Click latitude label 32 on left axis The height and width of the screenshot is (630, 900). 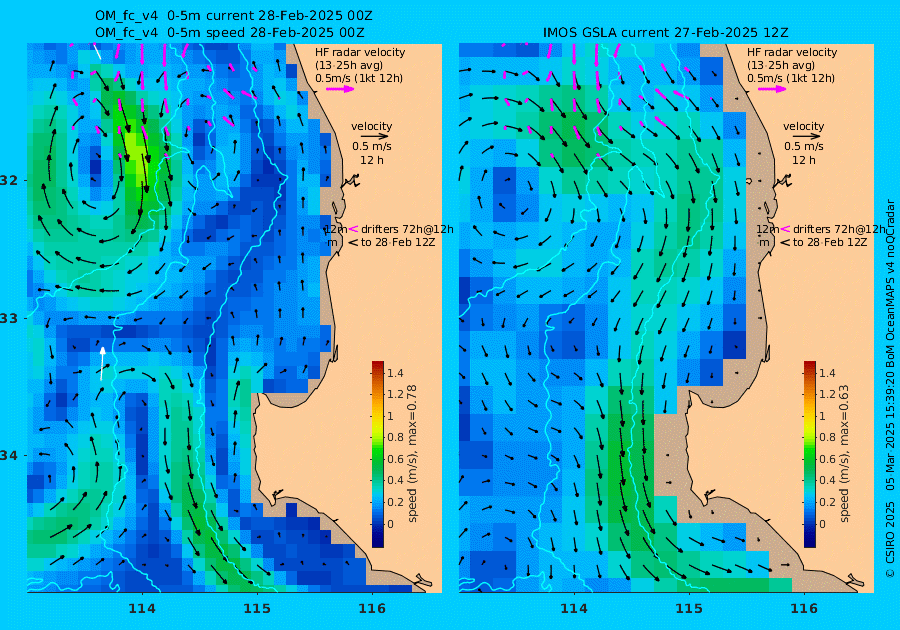9,180
